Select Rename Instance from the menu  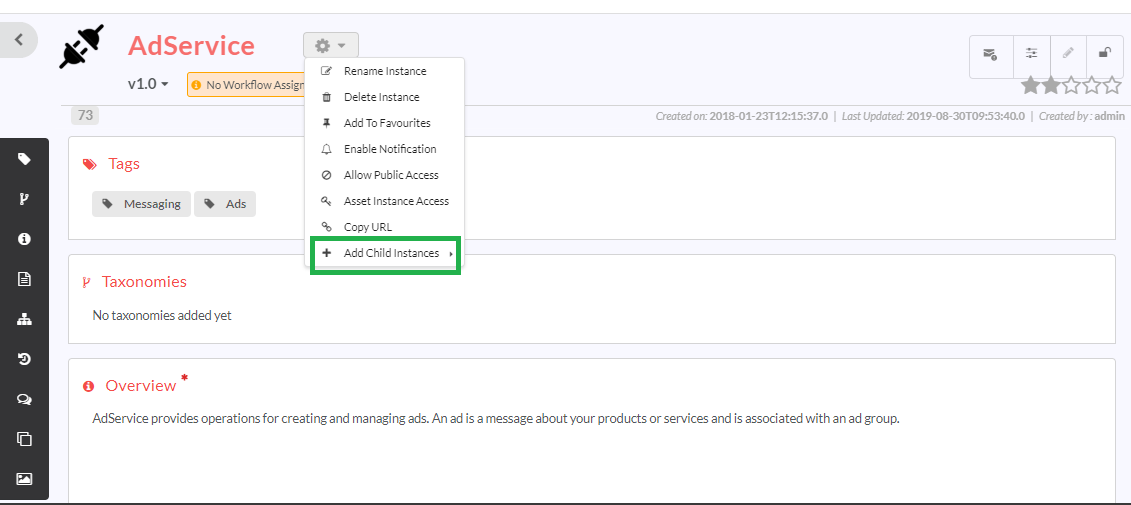pos(384,71)
